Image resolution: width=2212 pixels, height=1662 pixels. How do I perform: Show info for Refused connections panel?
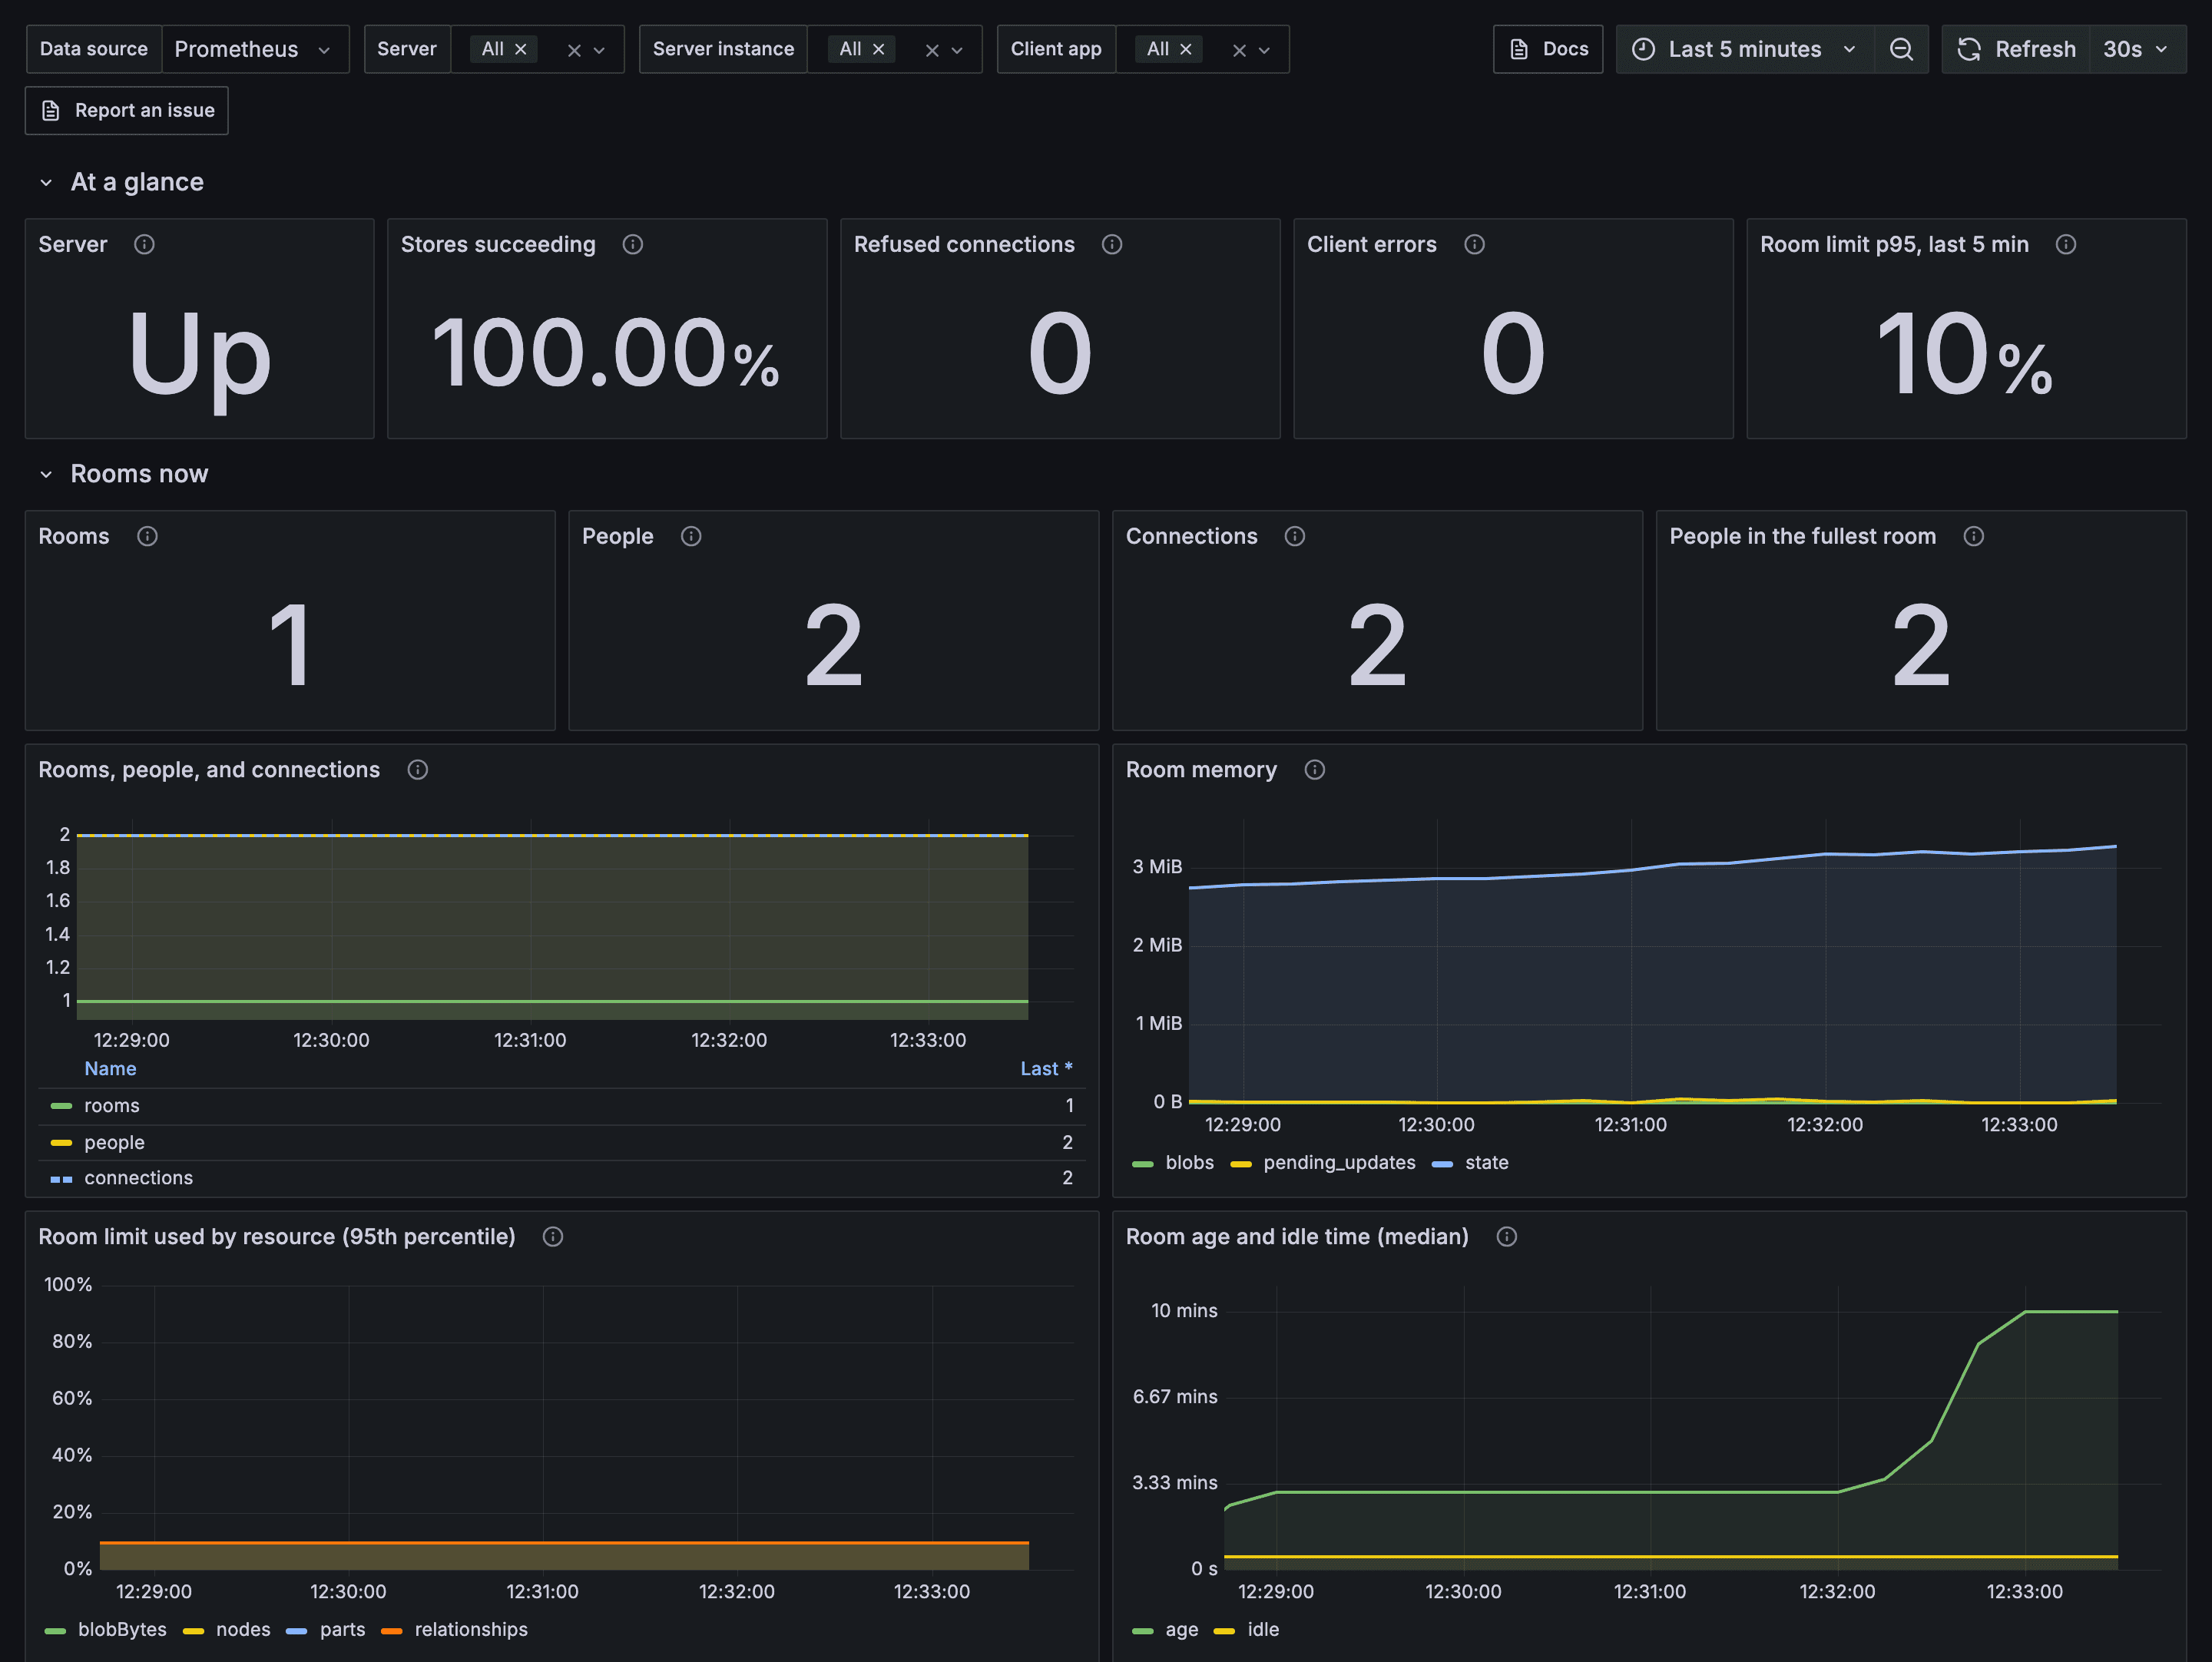[1111, 244]
